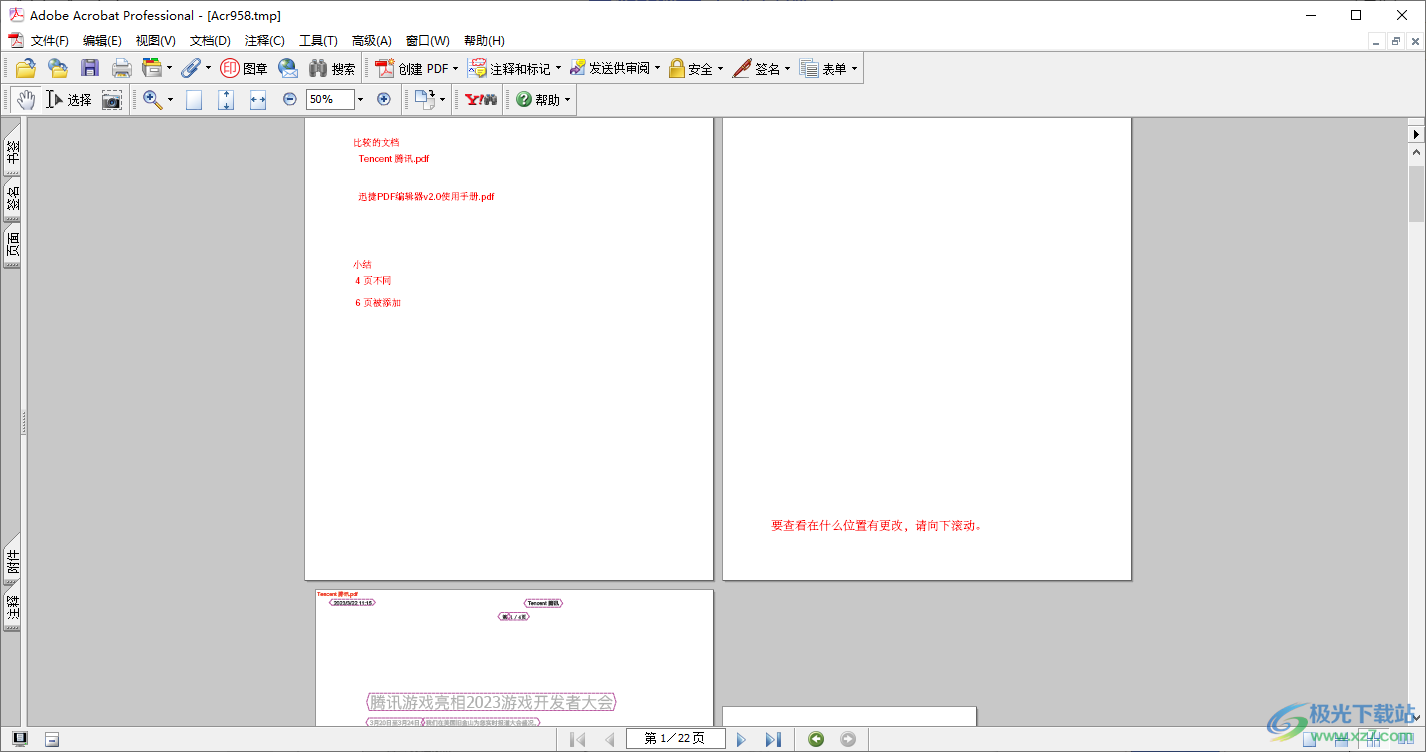The height and width of the screenshot is (752, 1426).
Task: Go to the last page
Action: click(x=773, y=739)
